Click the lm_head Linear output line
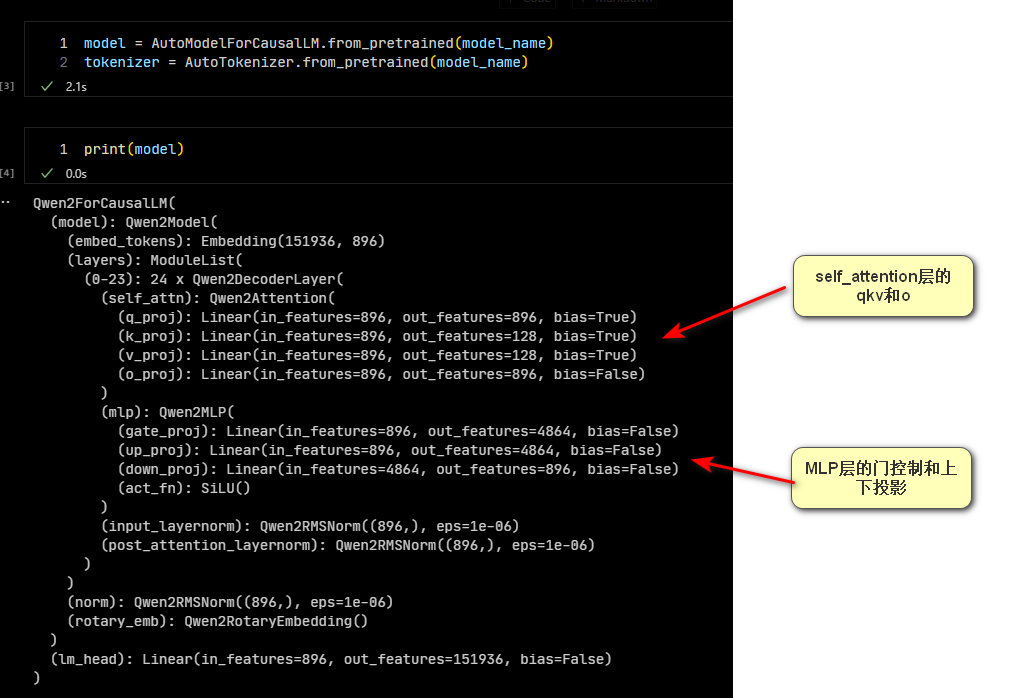Viewport: 1022px width, 698px height. (x=330, y=659)
